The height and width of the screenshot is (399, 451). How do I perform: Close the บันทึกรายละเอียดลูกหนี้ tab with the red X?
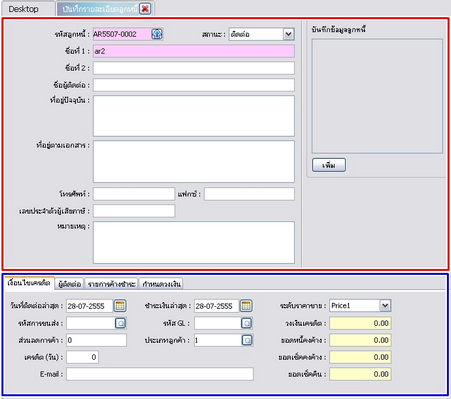(x=145, y=9)
